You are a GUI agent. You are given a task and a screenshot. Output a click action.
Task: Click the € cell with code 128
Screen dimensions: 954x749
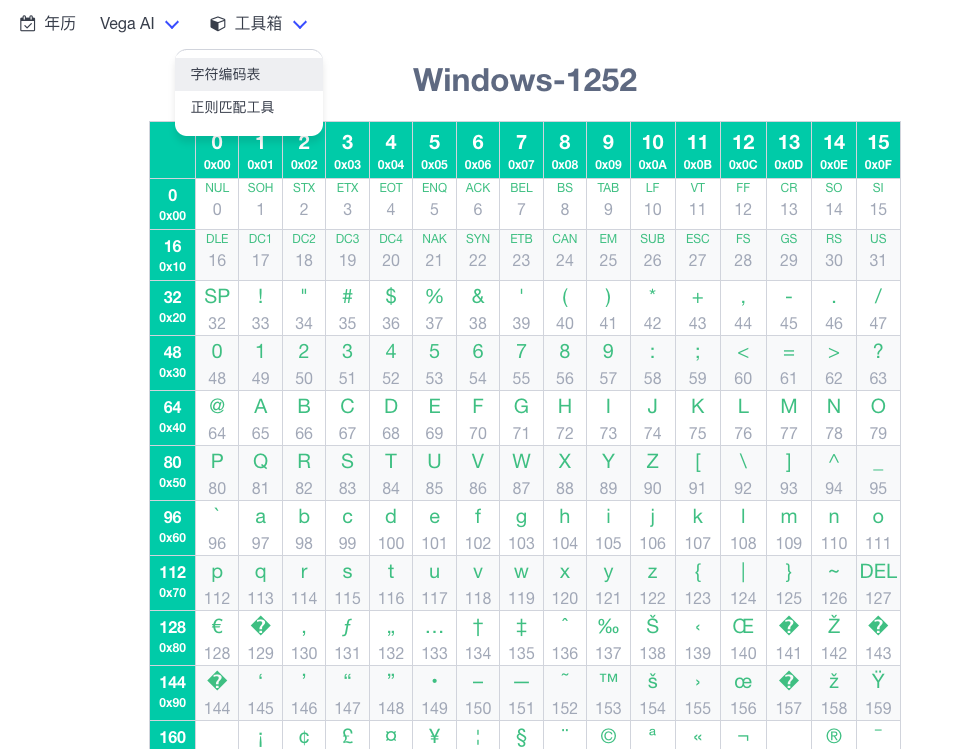[x=217, y=638]
